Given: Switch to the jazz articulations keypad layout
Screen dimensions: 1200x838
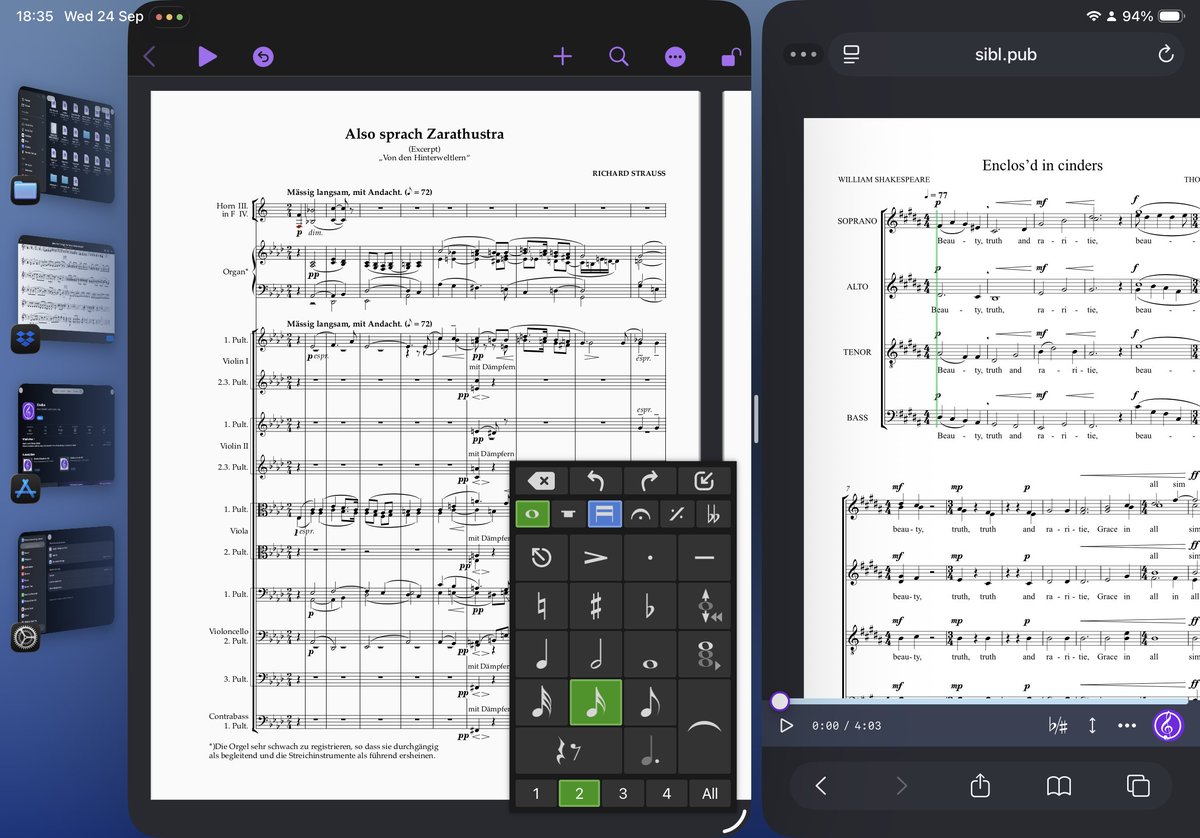Looking at the screenshot, I should tap(676, 514).
